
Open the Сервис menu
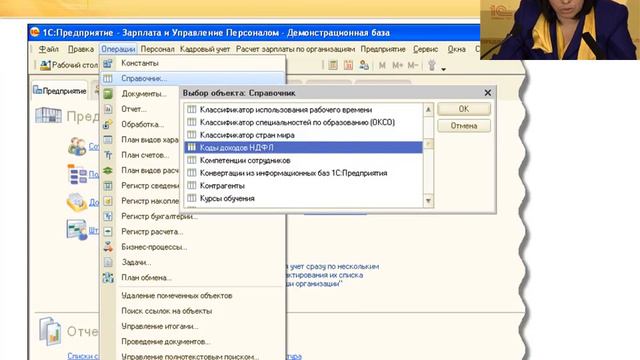tap(425, 49)
